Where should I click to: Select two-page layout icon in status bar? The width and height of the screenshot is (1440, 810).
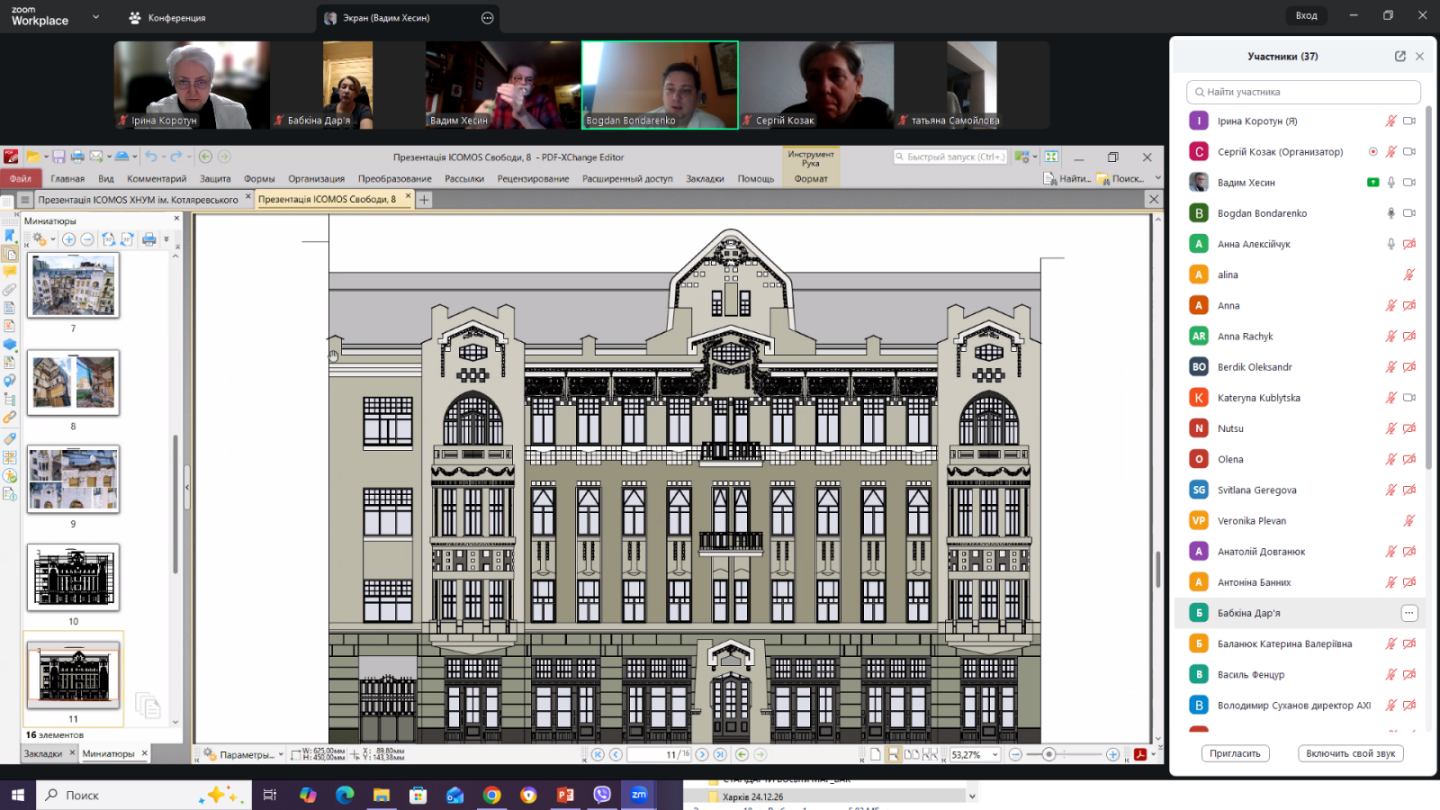tap(912, 754)
